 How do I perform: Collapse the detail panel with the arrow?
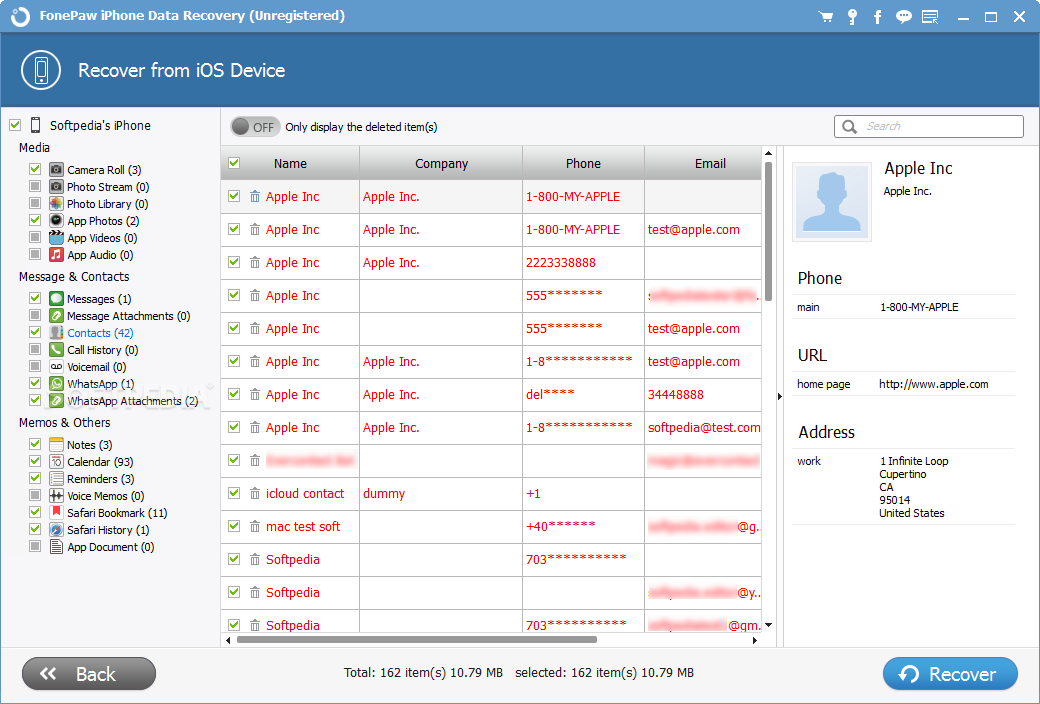tap(779, 396)
